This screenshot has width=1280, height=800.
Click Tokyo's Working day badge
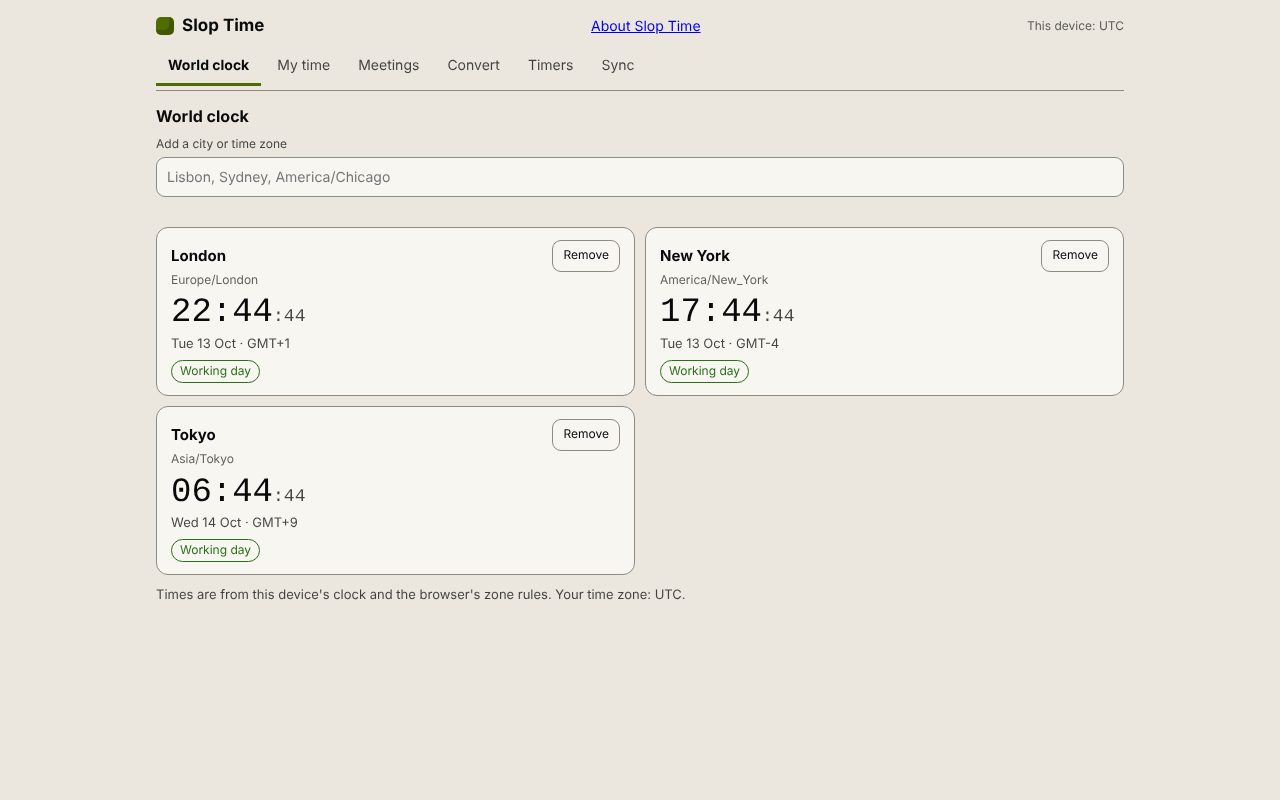coord(215,550)
